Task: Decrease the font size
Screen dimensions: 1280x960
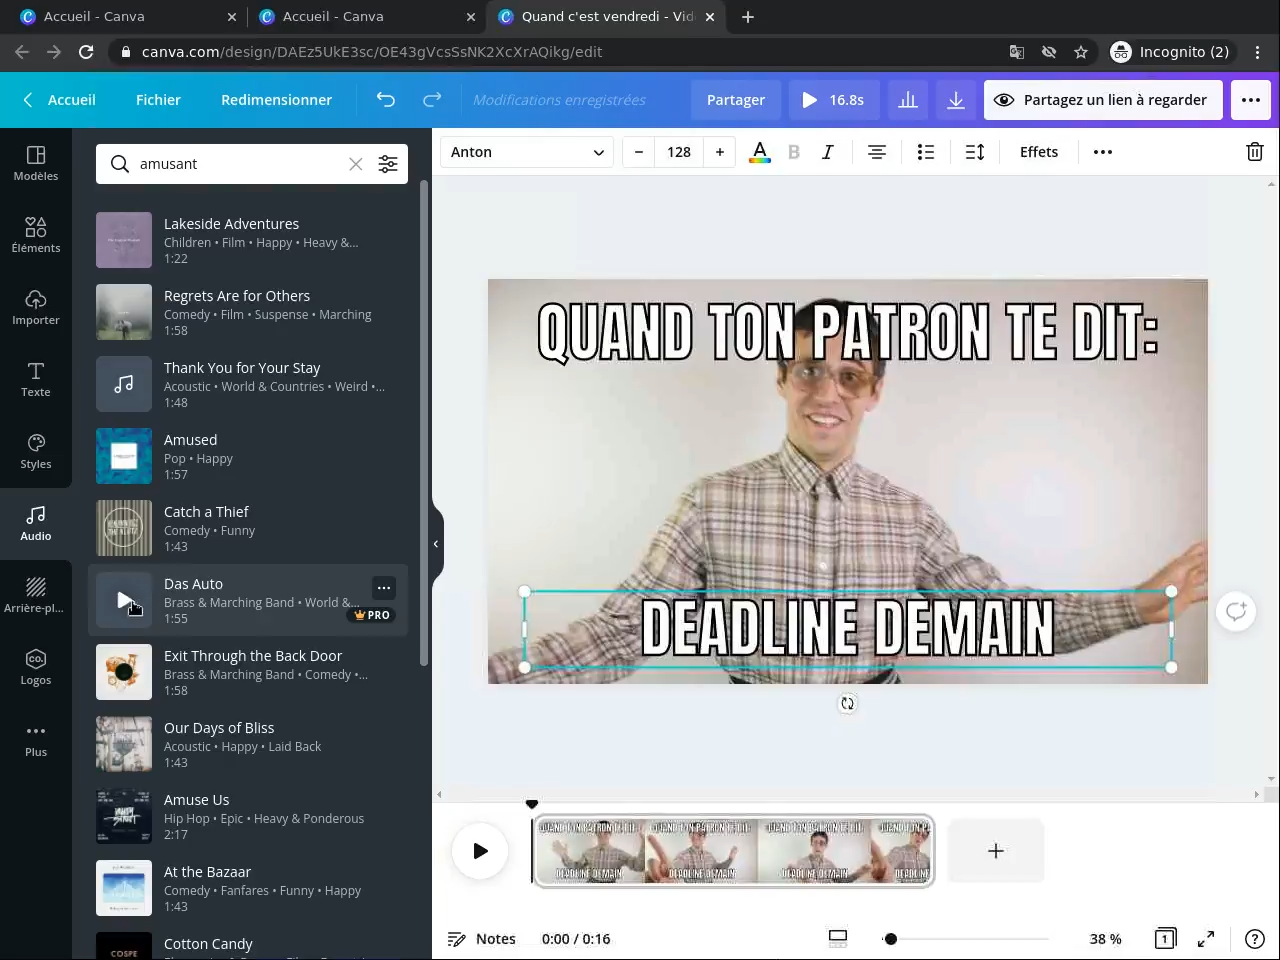Action: 639,152
